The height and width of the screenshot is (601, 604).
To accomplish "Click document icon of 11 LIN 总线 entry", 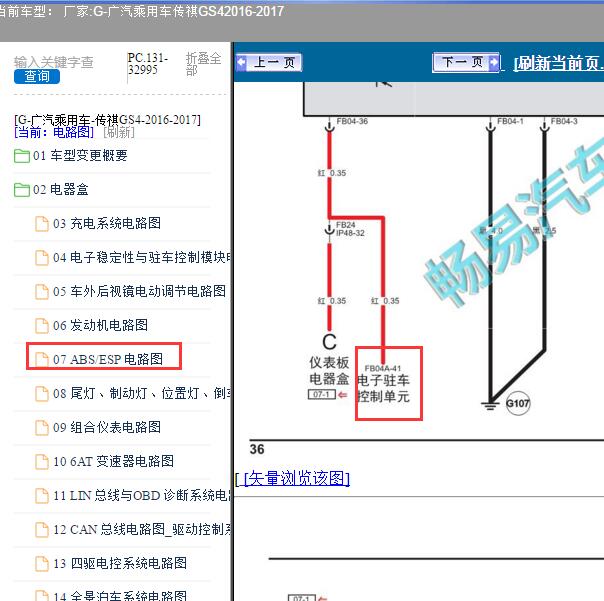I will click(x=42, y=496).
